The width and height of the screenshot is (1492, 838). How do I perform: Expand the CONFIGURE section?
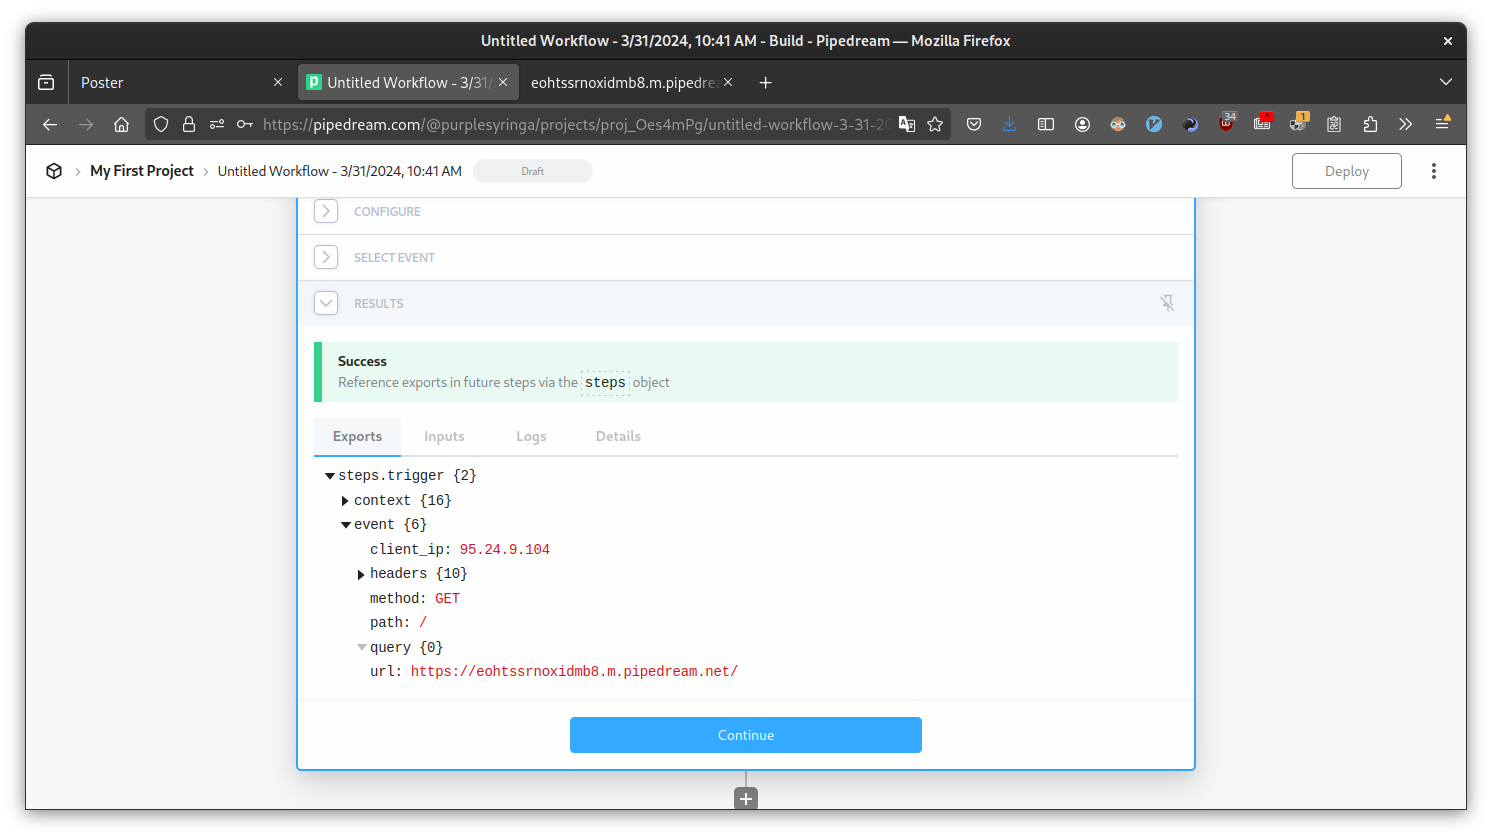(x=326, y=211)
